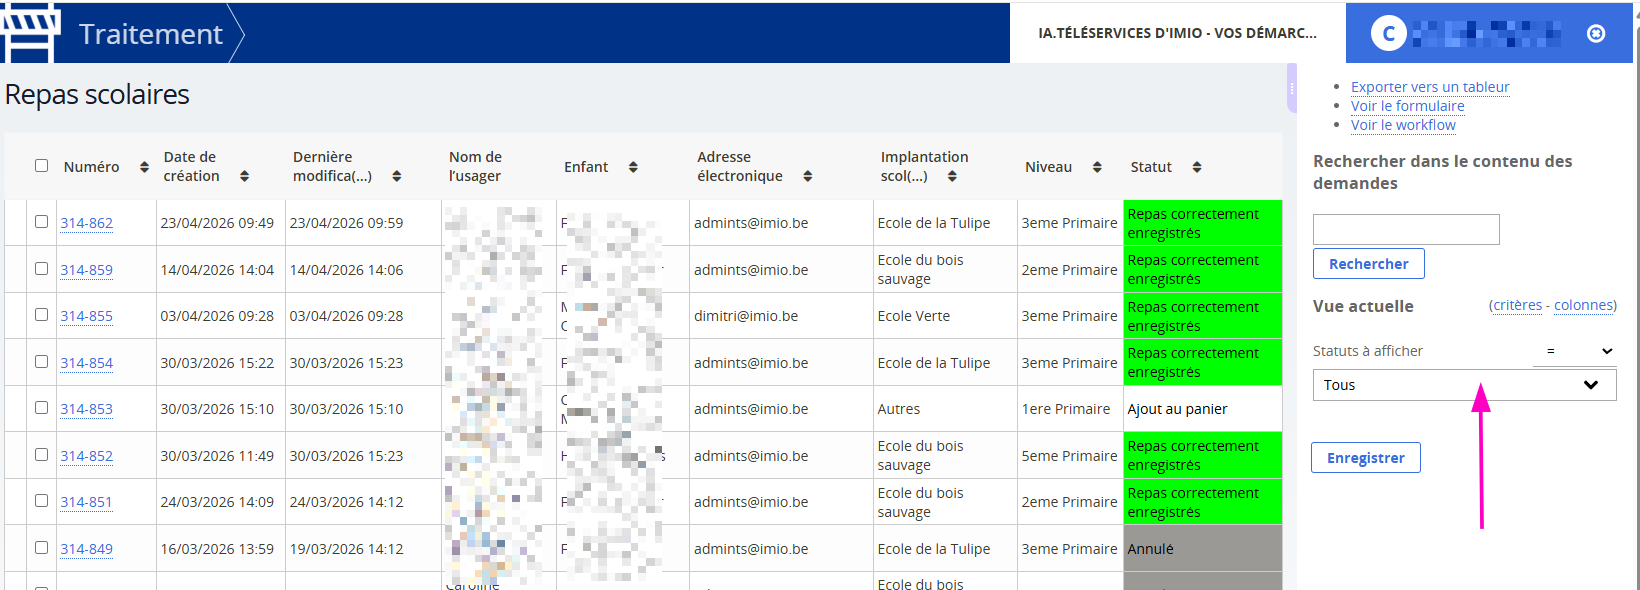
Task: Click the search content input field
Action: pos(1406,229)
